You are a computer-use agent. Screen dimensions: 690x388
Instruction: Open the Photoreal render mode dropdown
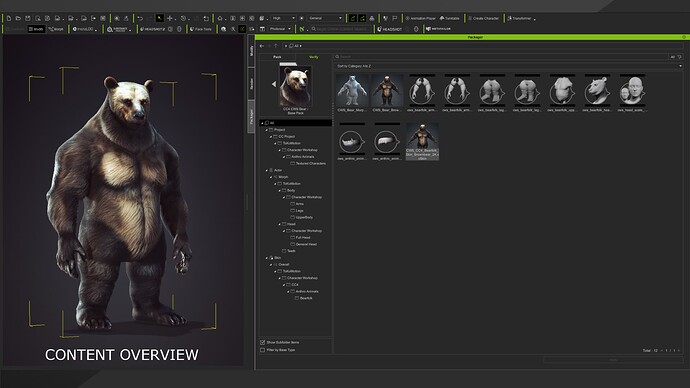[280, 29]
